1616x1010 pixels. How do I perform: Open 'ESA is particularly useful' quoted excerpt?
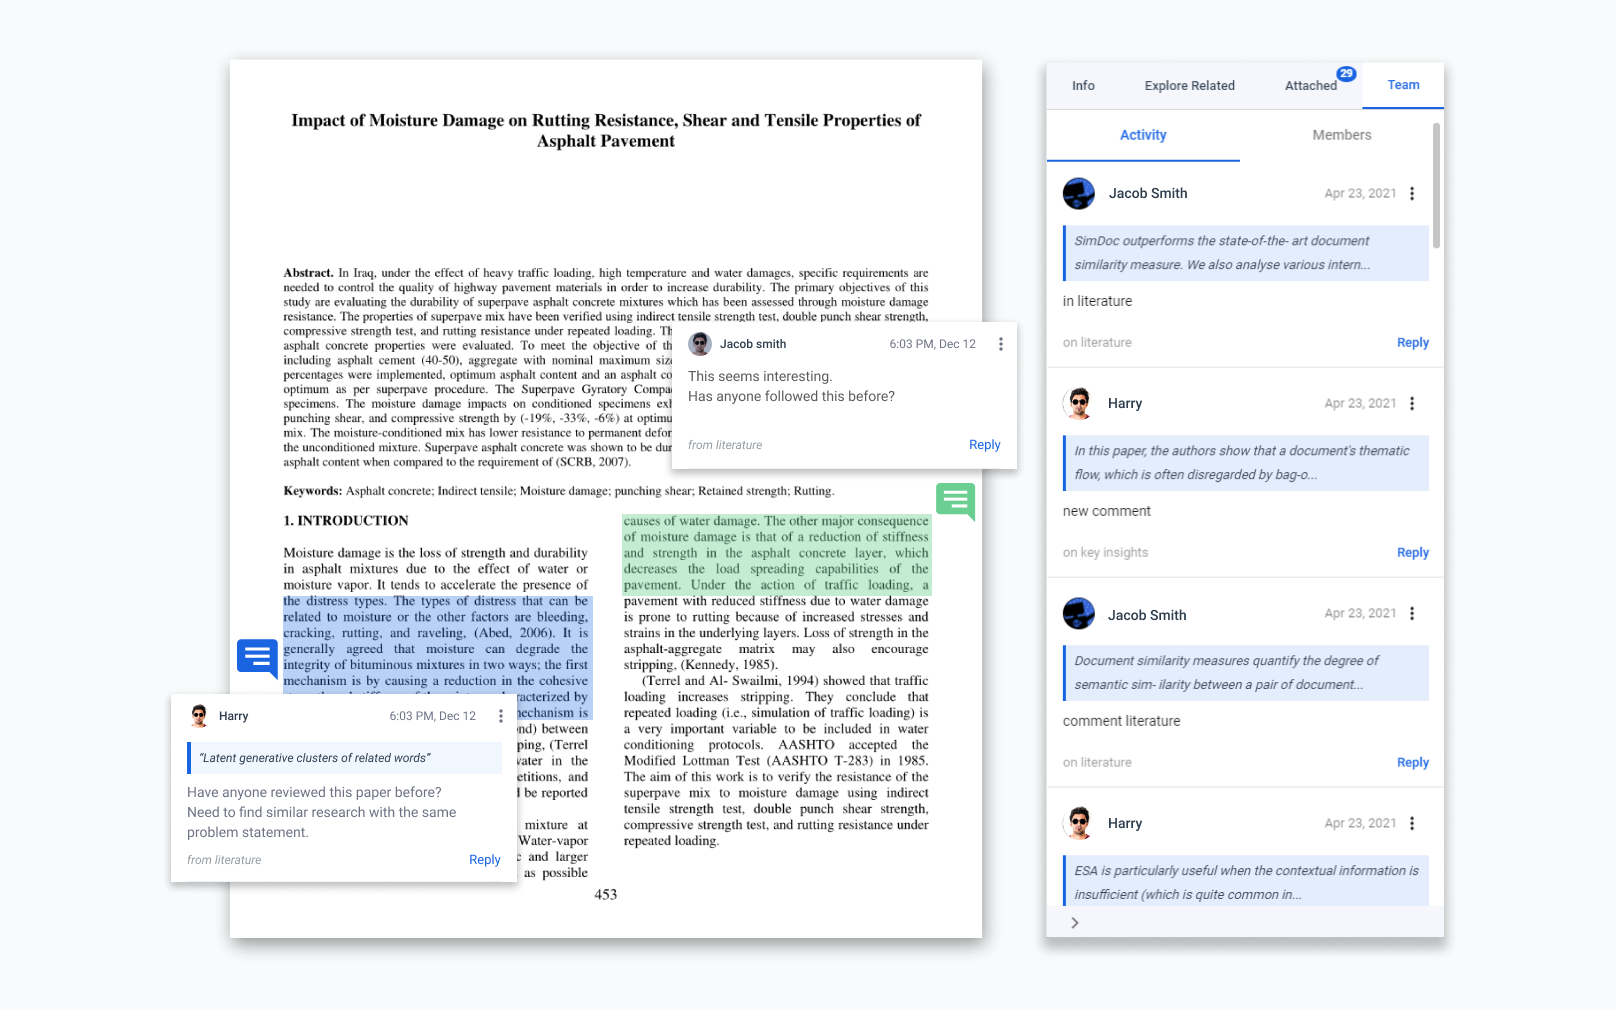[1245, 881]
